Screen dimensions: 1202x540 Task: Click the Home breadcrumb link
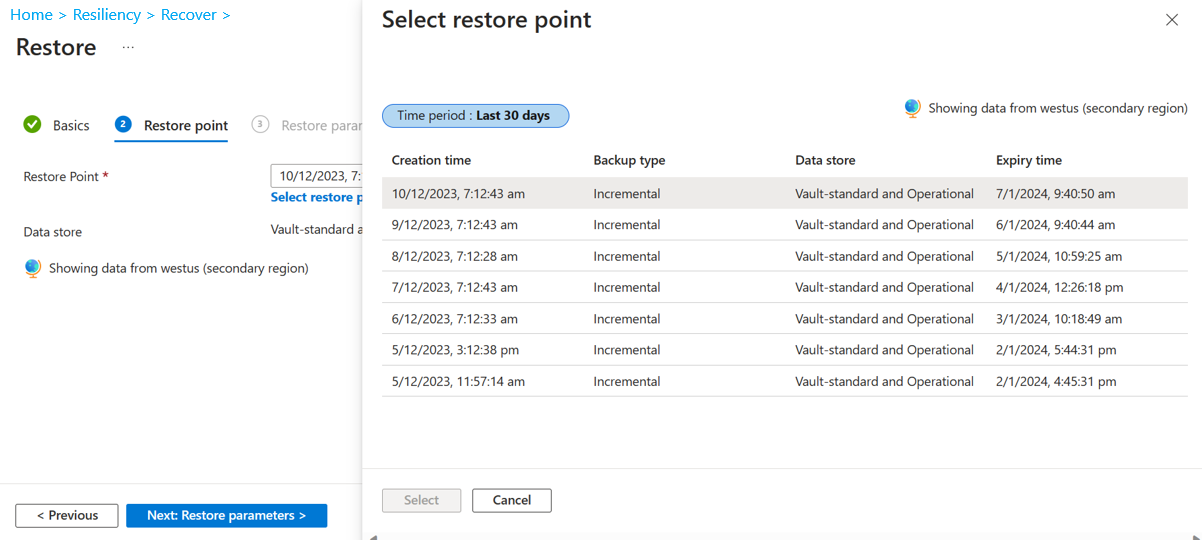tap(31, 15)
